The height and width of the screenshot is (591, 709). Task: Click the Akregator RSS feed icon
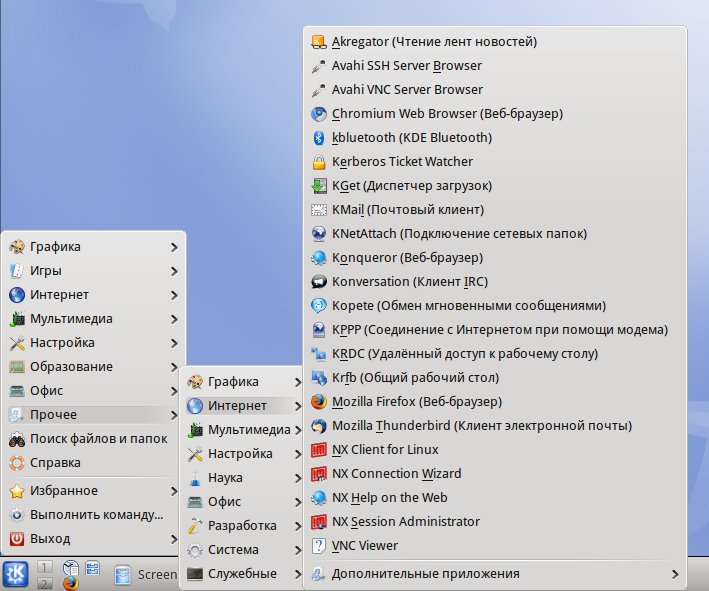319,42
